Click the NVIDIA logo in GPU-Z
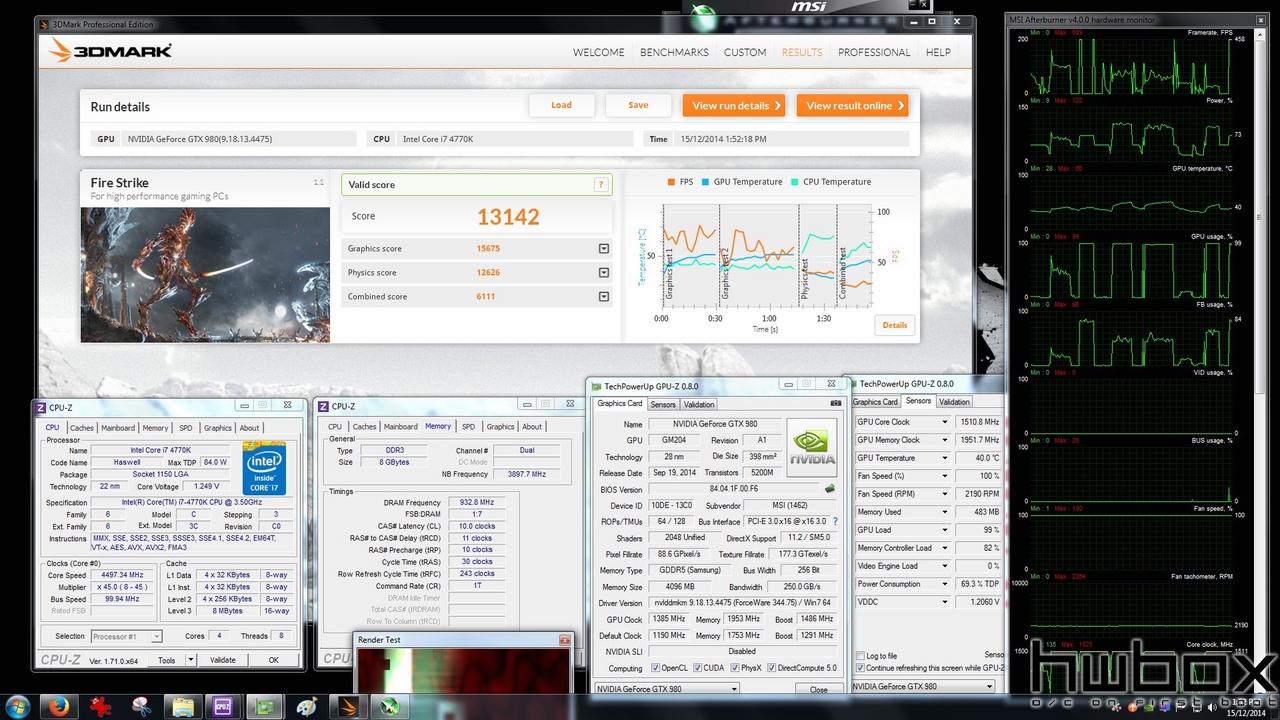This screenshot has height=720, width=1280. pyautogui.click(x=812, y=446)
